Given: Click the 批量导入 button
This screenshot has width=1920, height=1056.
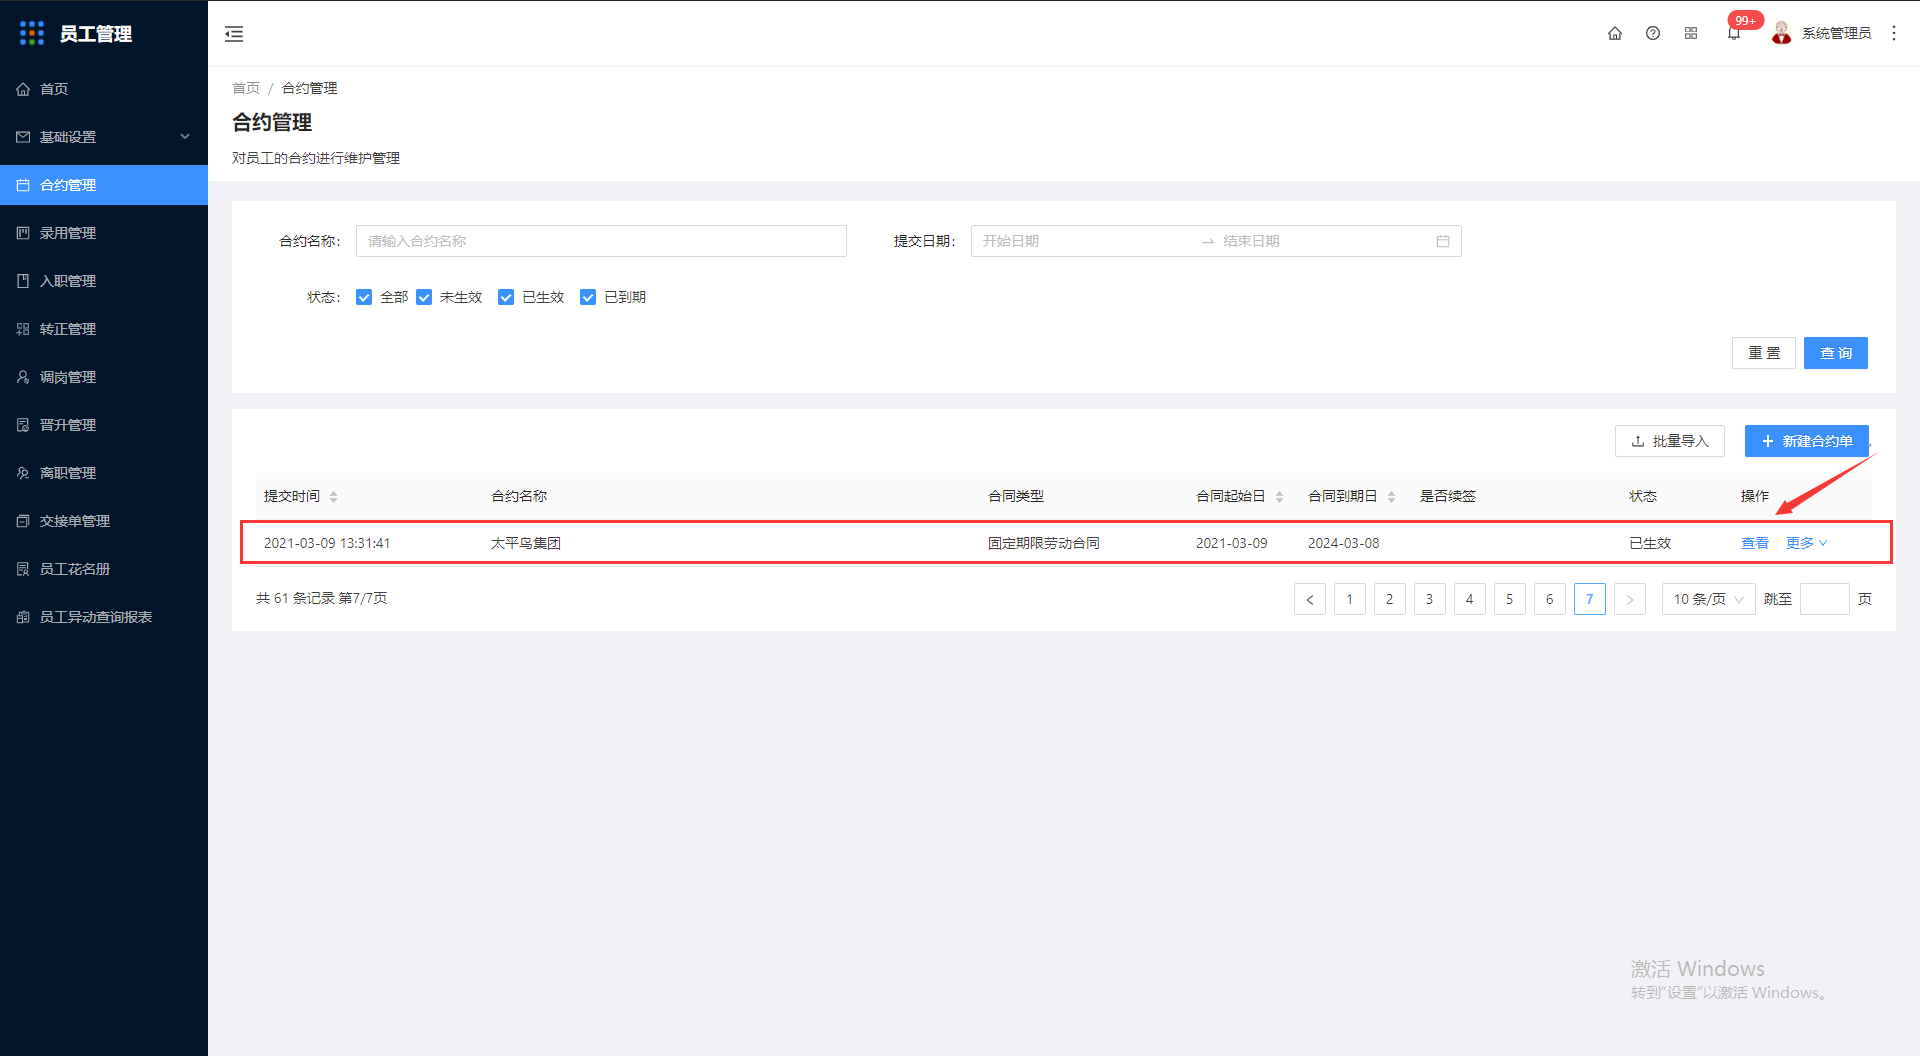Looking at the screenshot, I should 1670,441.
